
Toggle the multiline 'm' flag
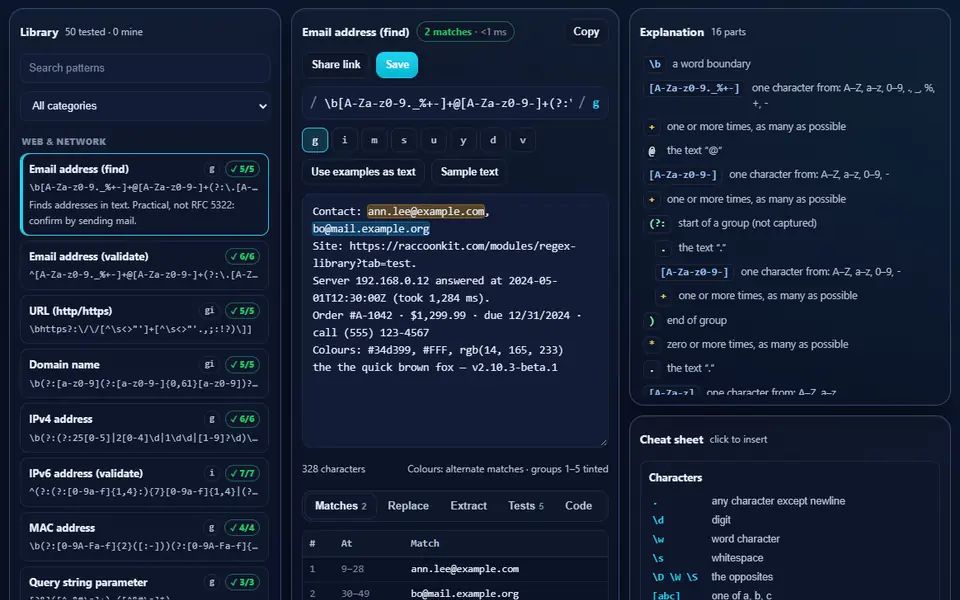[374, 140]
